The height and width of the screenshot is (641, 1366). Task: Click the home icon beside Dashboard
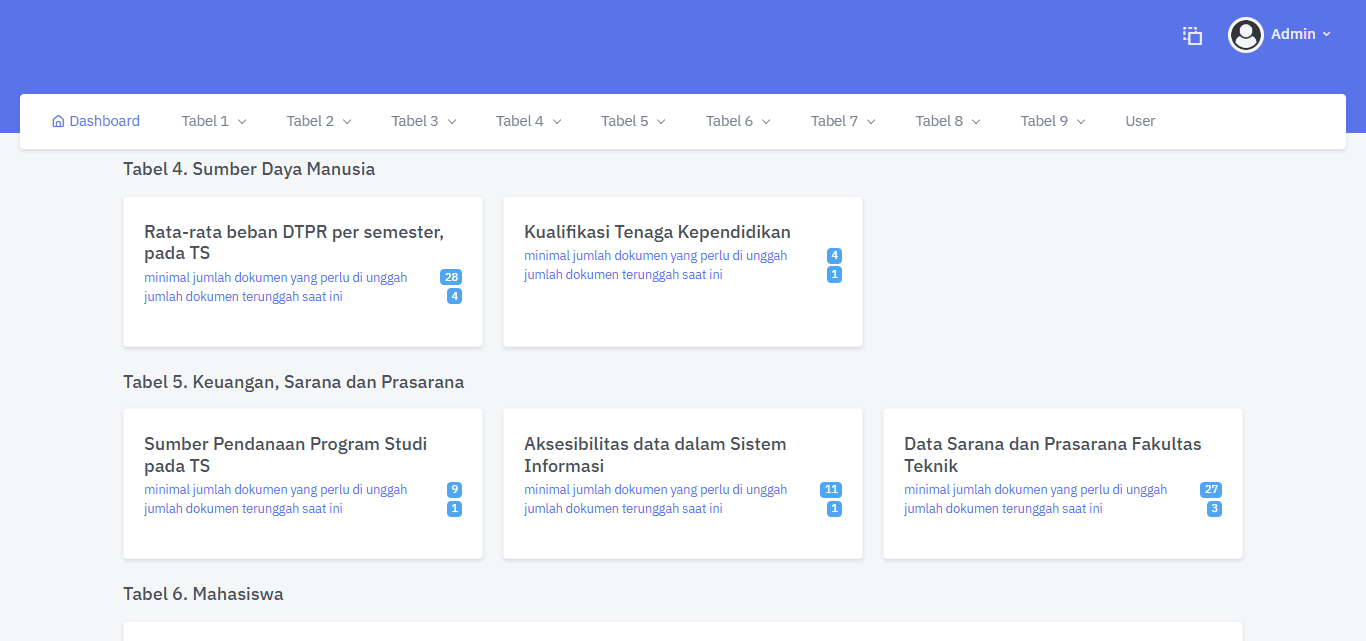coord(58,121)
